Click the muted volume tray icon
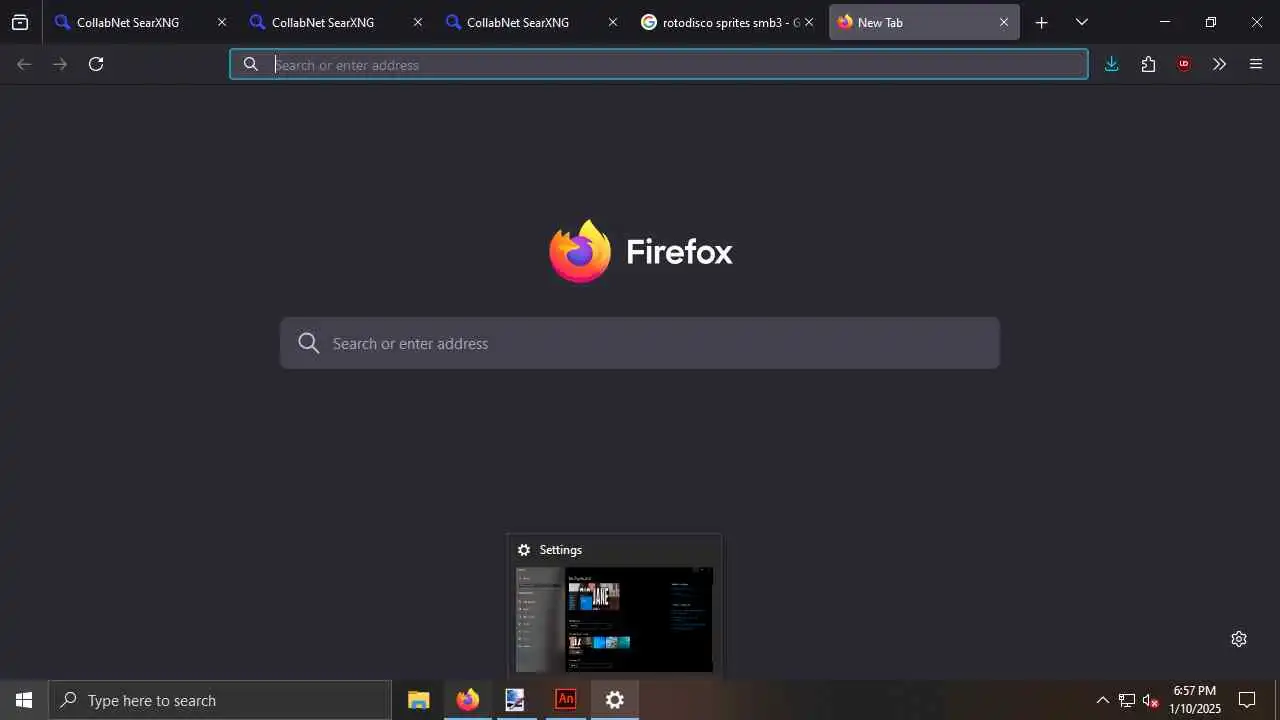Viewport: 1280px width, 720px height. click(x=1151, y=700)
